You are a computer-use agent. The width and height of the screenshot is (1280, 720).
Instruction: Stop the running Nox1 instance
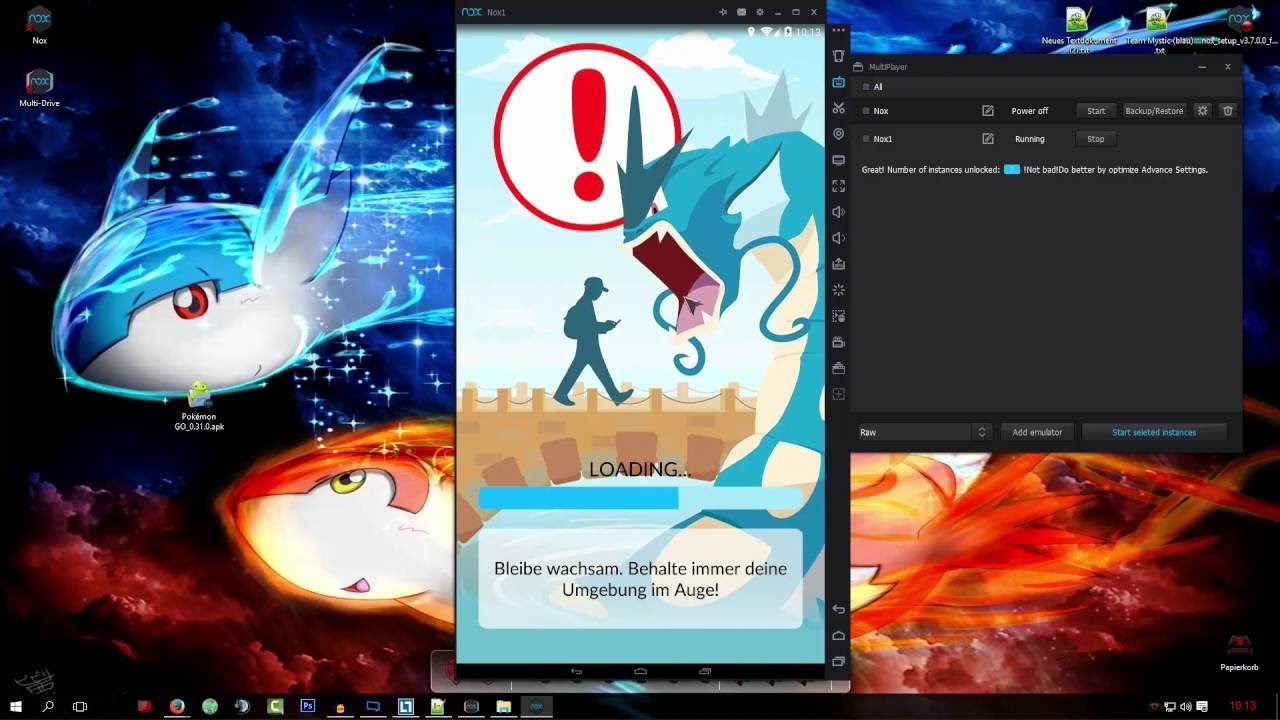pos(1095,139)
